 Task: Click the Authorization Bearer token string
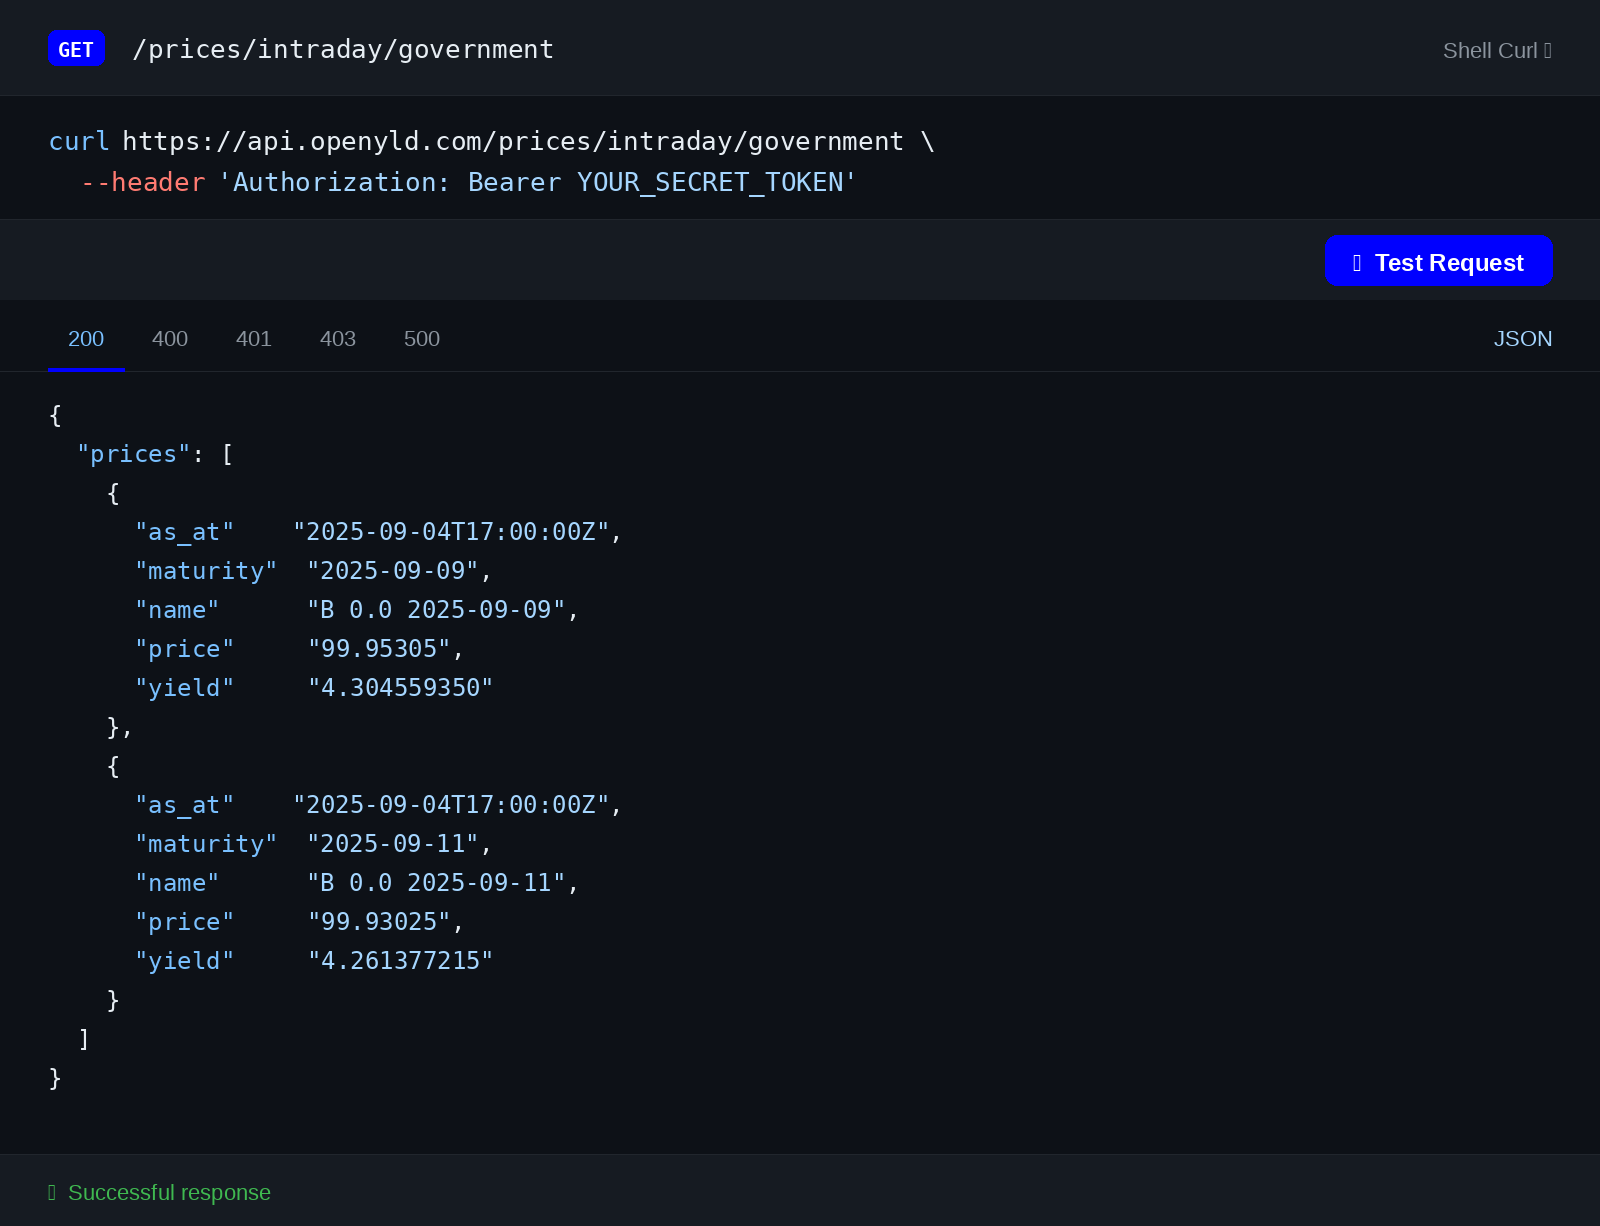pyautogui.click(x=540, y=182)
